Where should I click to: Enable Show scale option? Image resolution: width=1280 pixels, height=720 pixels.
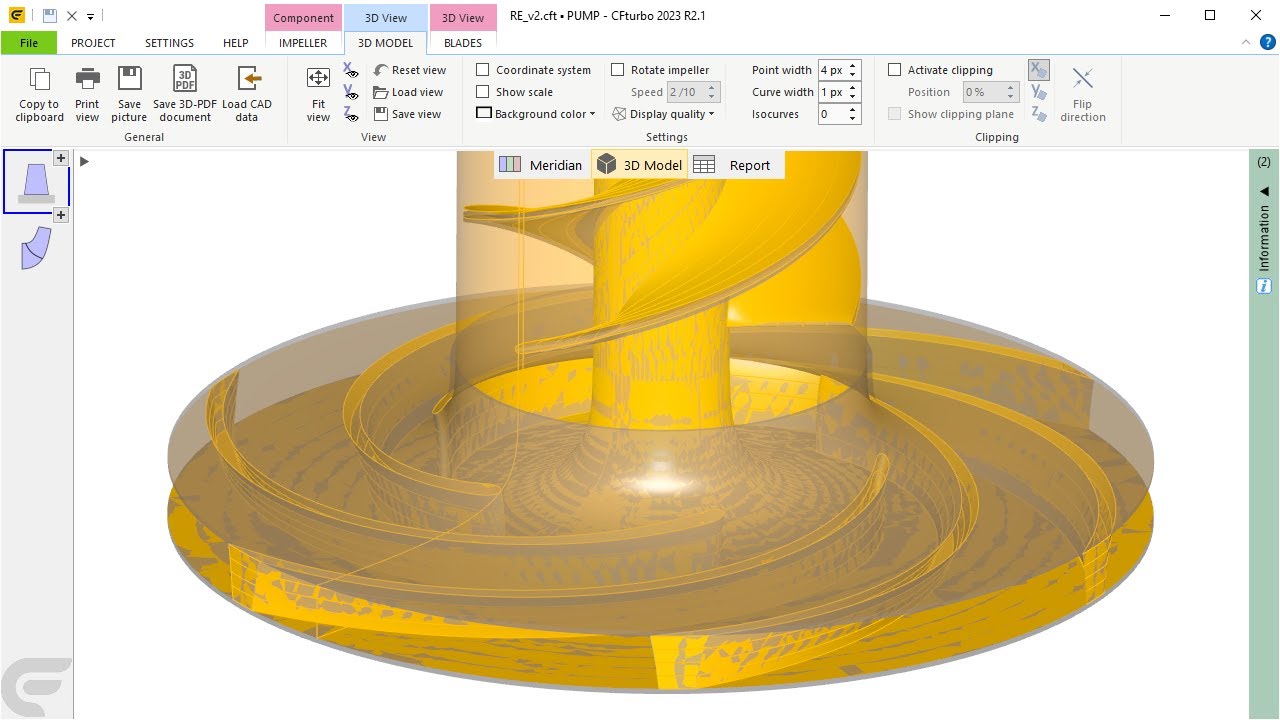click(483, 92)
